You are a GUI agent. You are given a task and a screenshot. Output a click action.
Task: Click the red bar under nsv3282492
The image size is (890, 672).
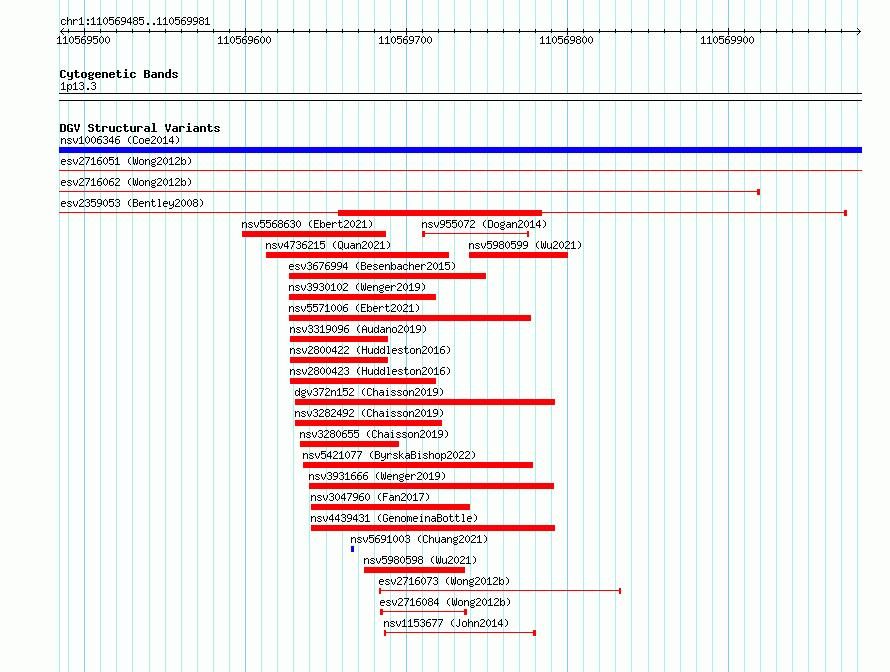tap(368, 423)
